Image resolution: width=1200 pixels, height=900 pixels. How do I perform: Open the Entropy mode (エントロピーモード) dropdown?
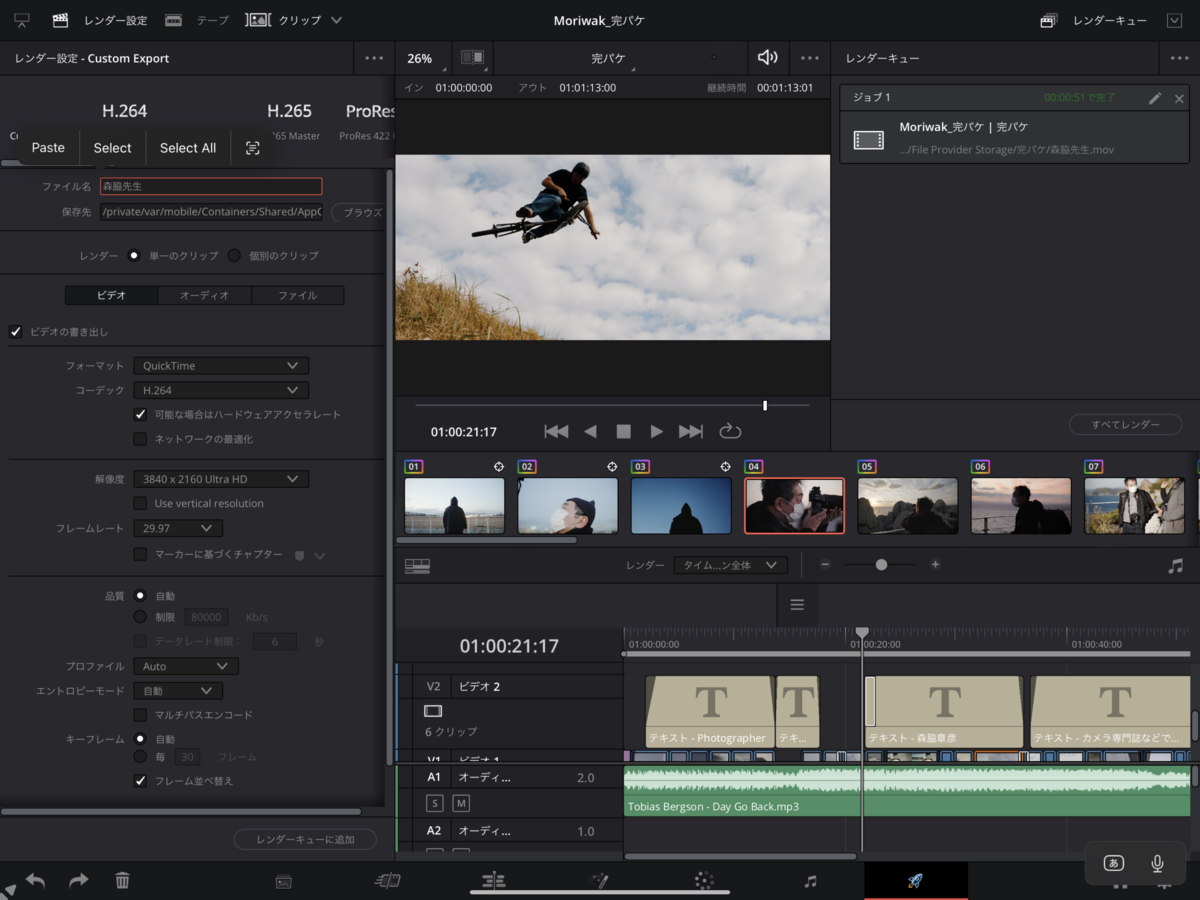(x=177, y=690)
